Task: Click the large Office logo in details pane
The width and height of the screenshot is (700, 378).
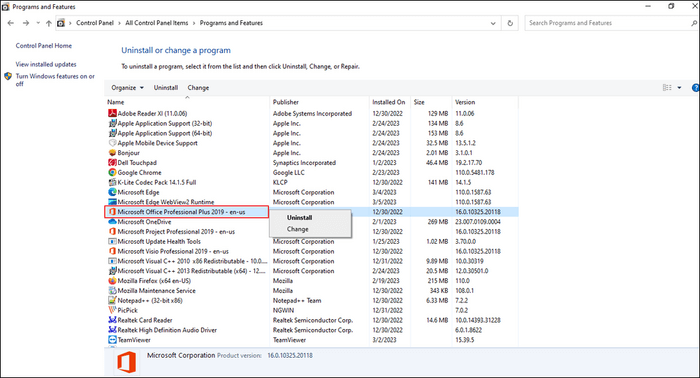Action: click(126, 362)
